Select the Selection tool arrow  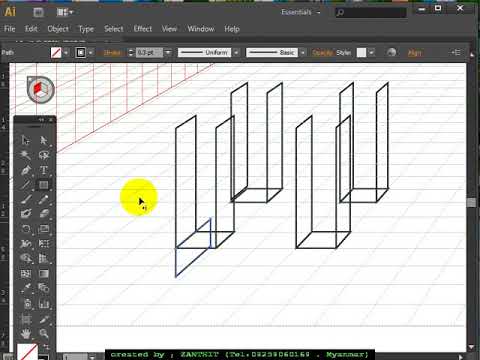tap(26, 140)
